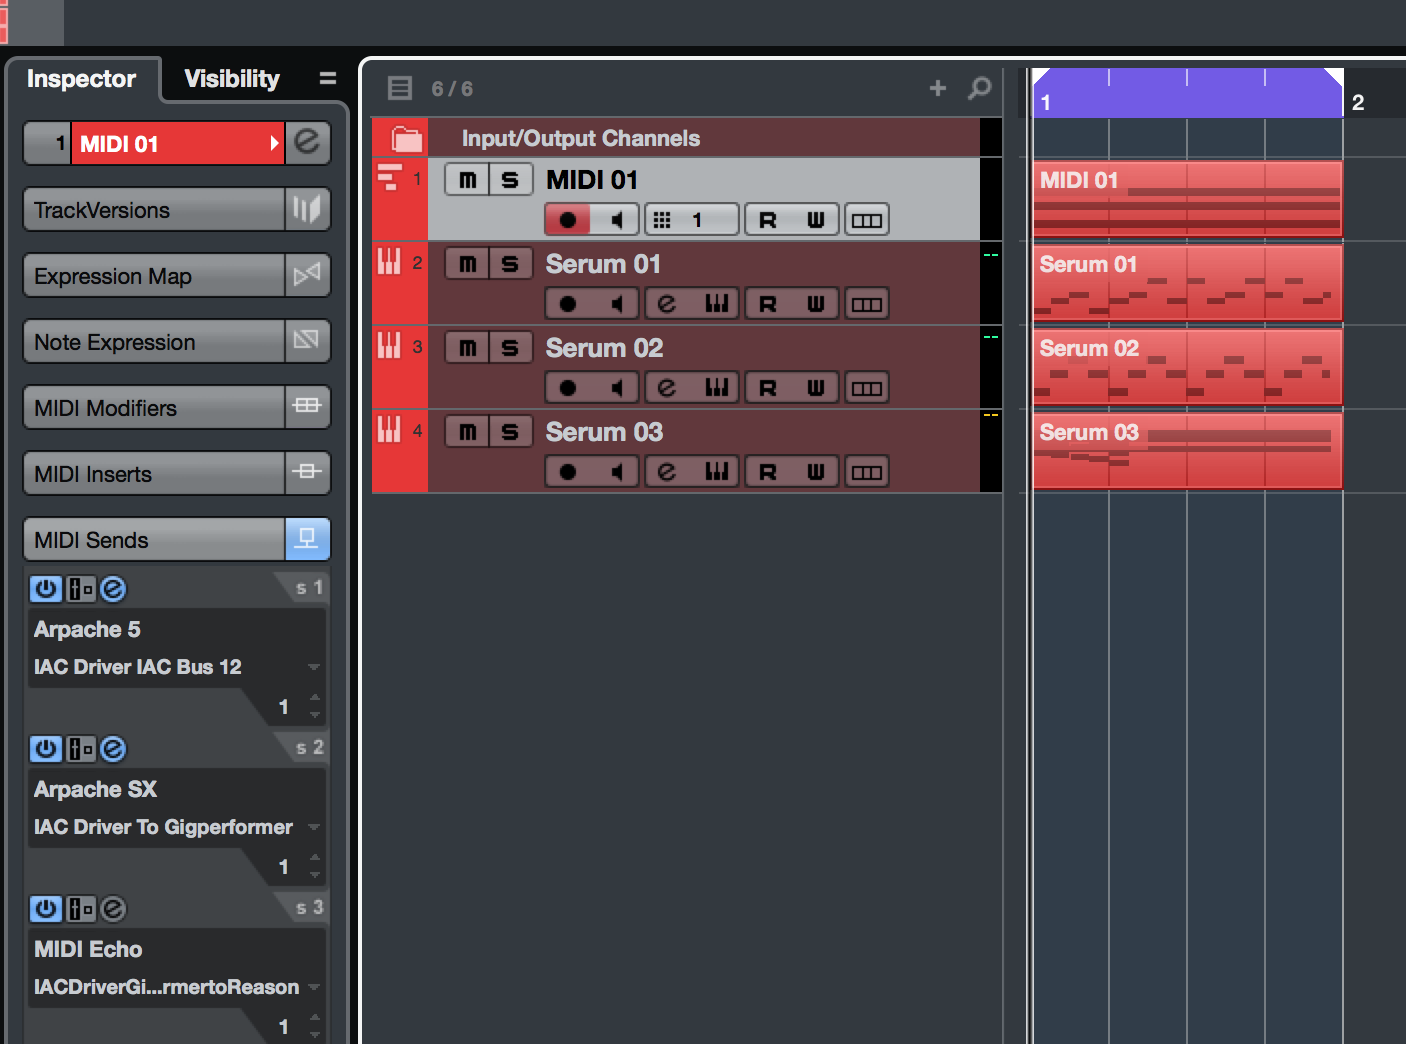Open the MIDI Echo send editor "e" icon

pyautogui.click(x=113, y=909)
